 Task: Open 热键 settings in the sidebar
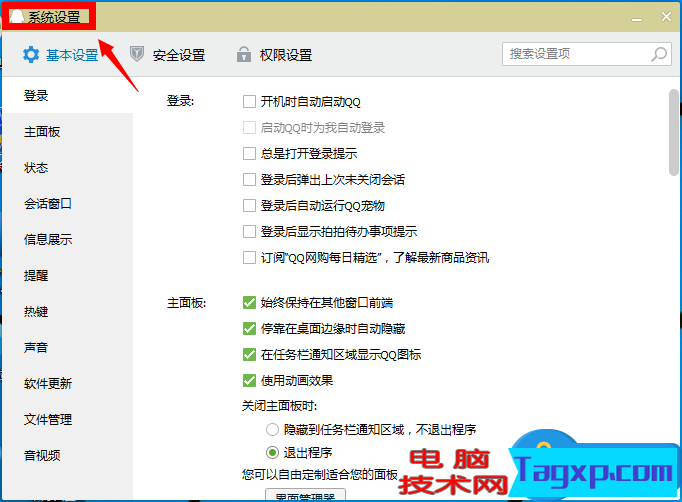pos(67,311)
